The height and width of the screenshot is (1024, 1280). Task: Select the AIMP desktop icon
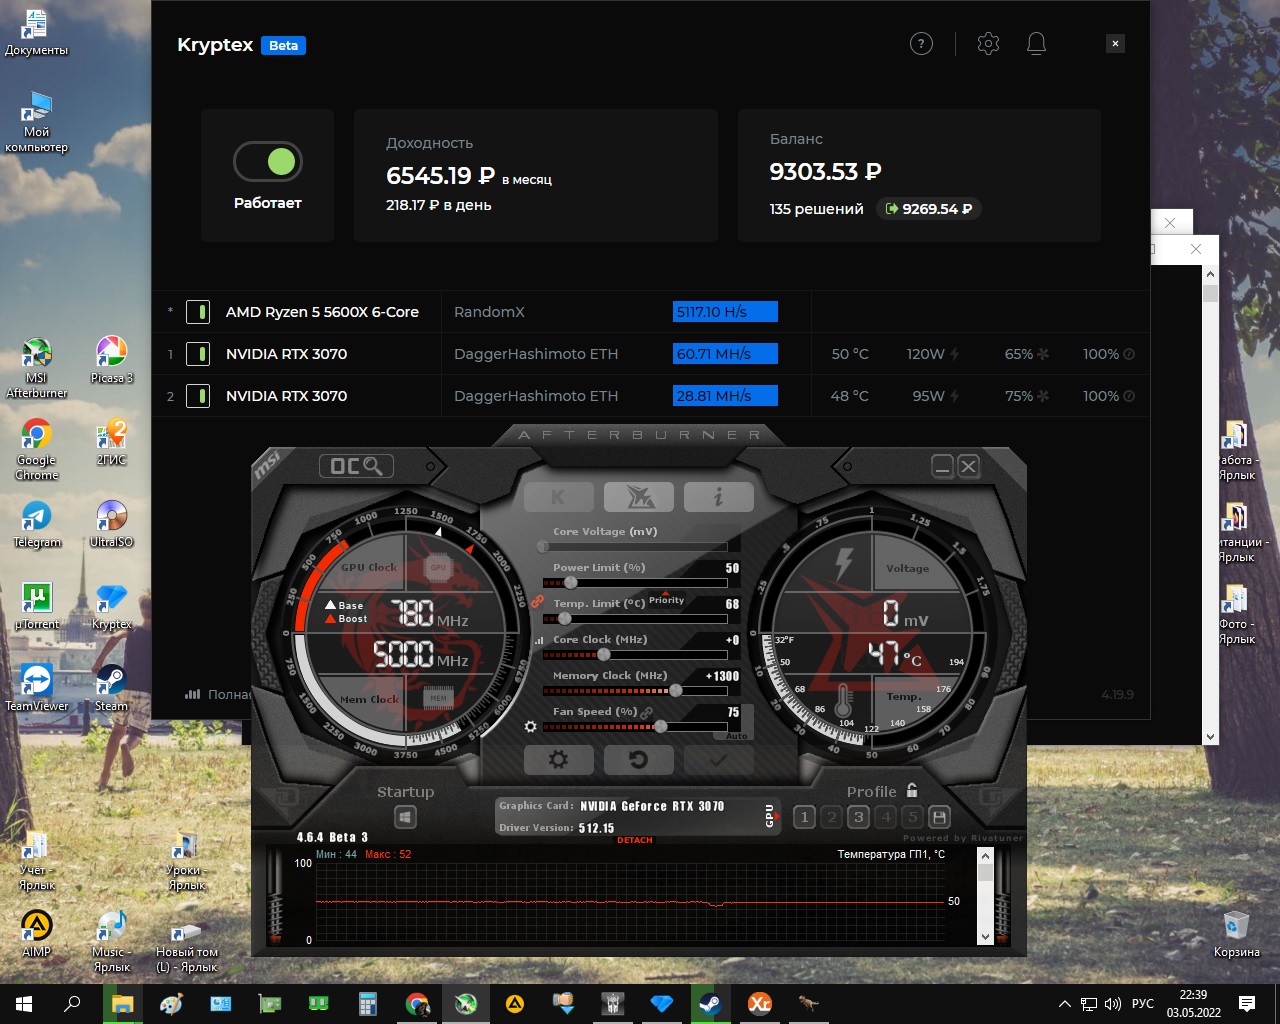click(x=37, y=935)
